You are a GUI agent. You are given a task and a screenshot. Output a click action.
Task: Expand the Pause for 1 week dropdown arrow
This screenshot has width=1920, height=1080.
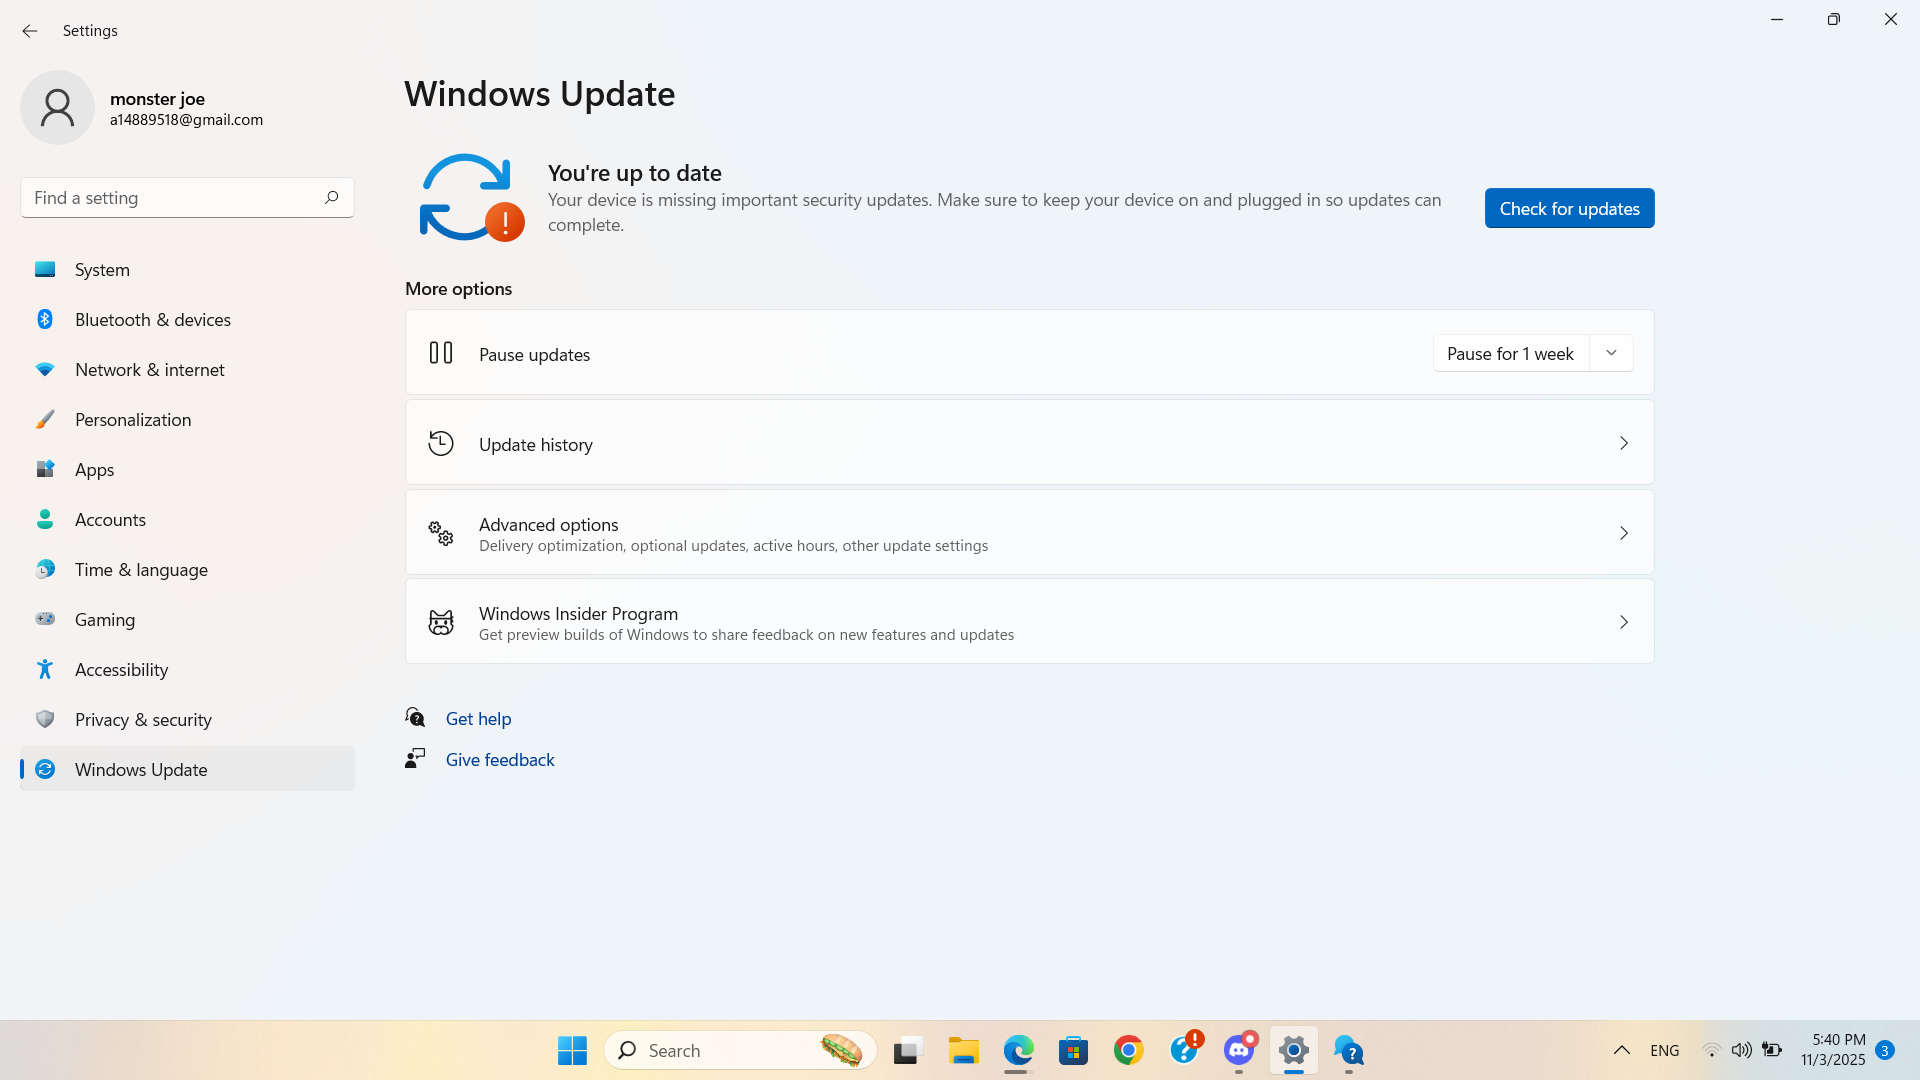[x=1611, y=353]
